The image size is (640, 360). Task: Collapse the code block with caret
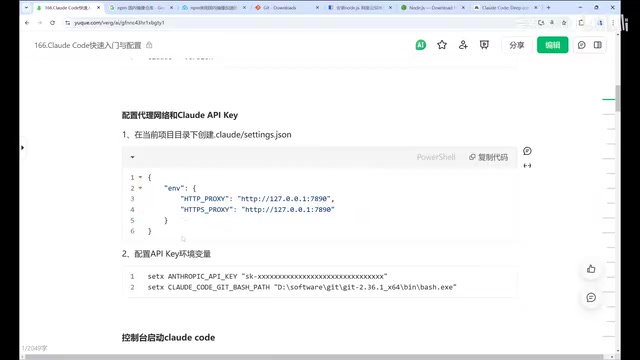(x=132, y=157)
